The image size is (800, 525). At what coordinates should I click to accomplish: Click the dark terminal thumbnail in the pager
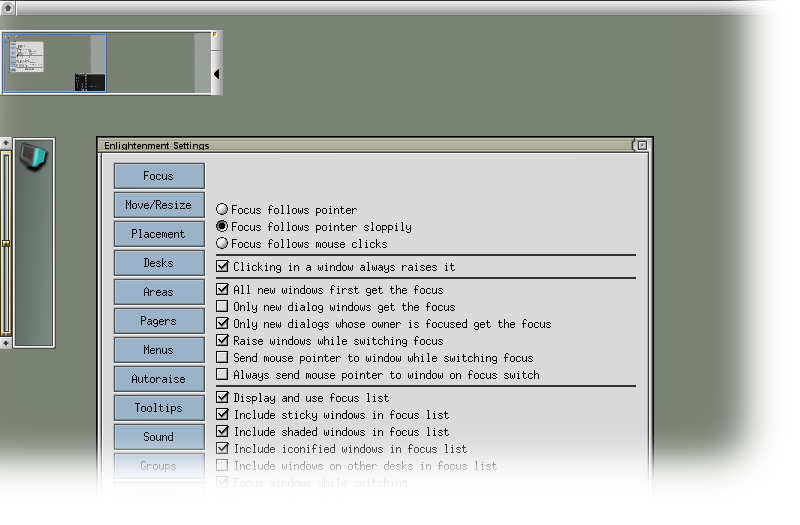pos(90,82)
